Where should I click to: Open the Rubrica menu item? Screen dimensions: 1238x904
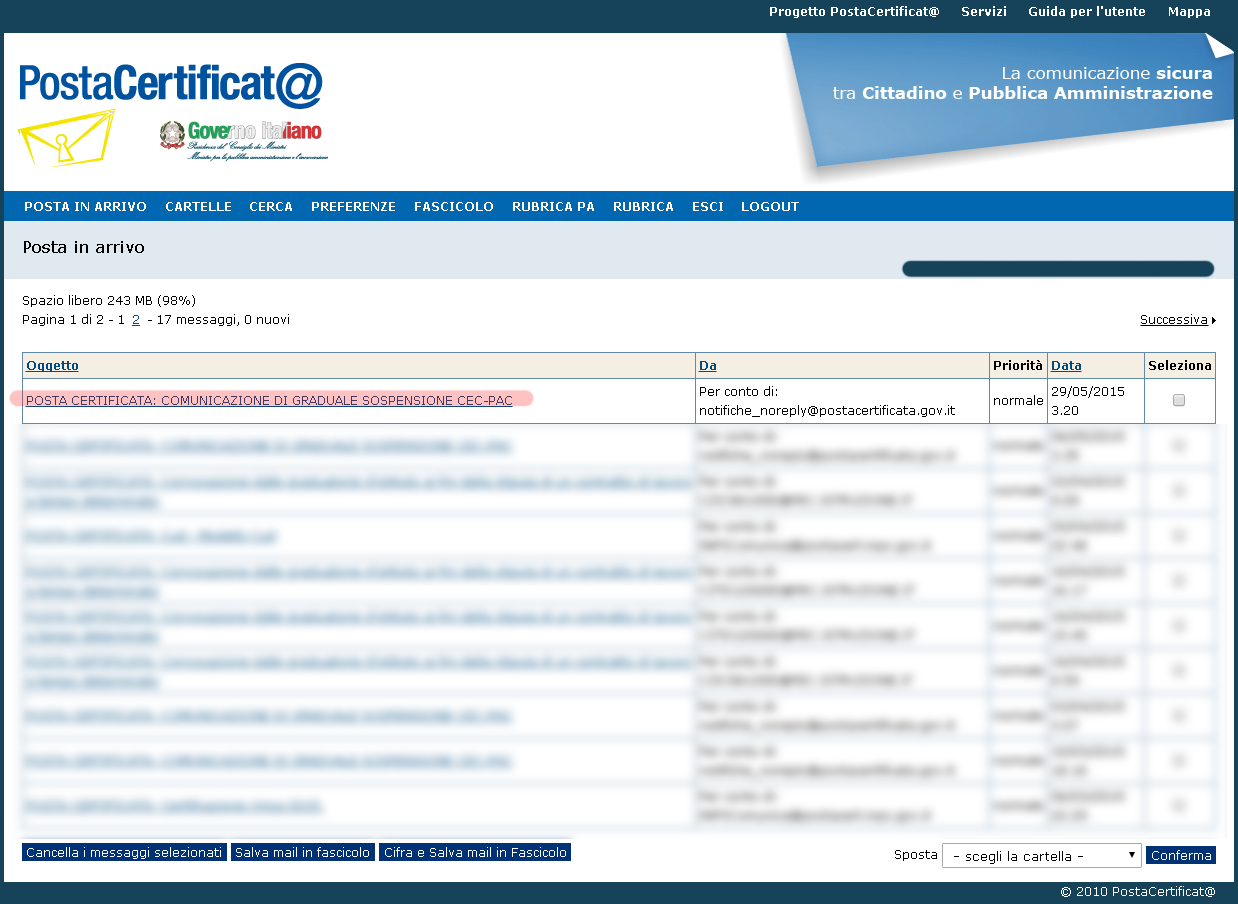pos(643,207)
